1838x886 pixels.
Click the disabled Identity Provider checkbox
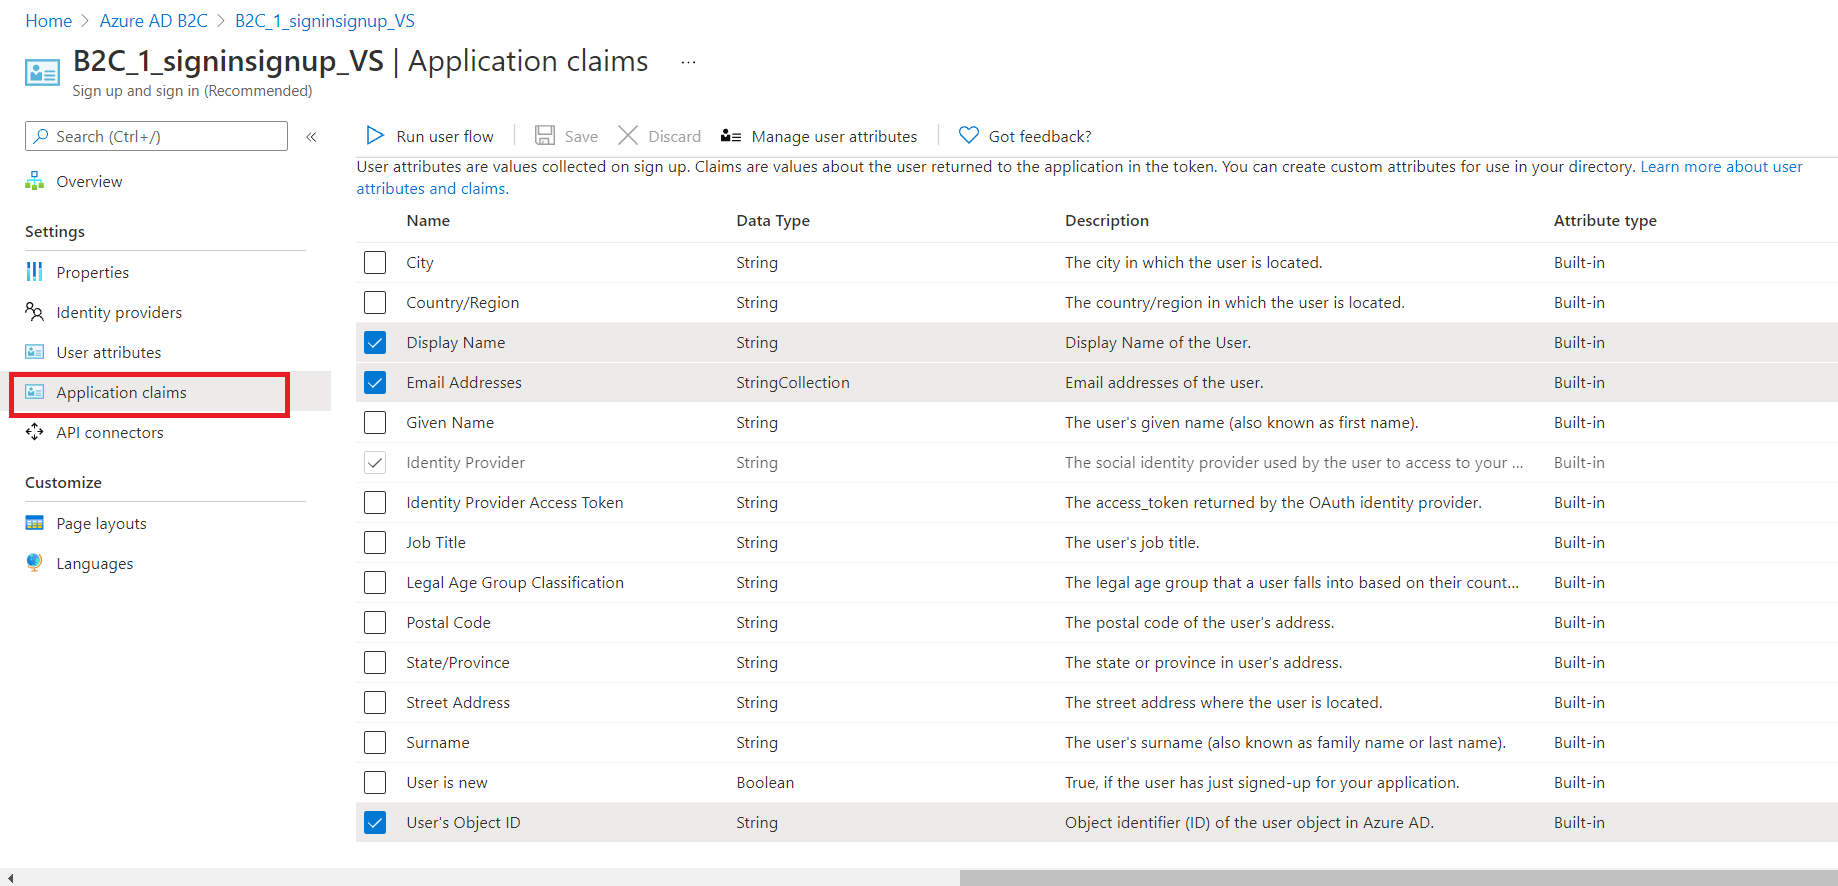[x=375, y=462]
